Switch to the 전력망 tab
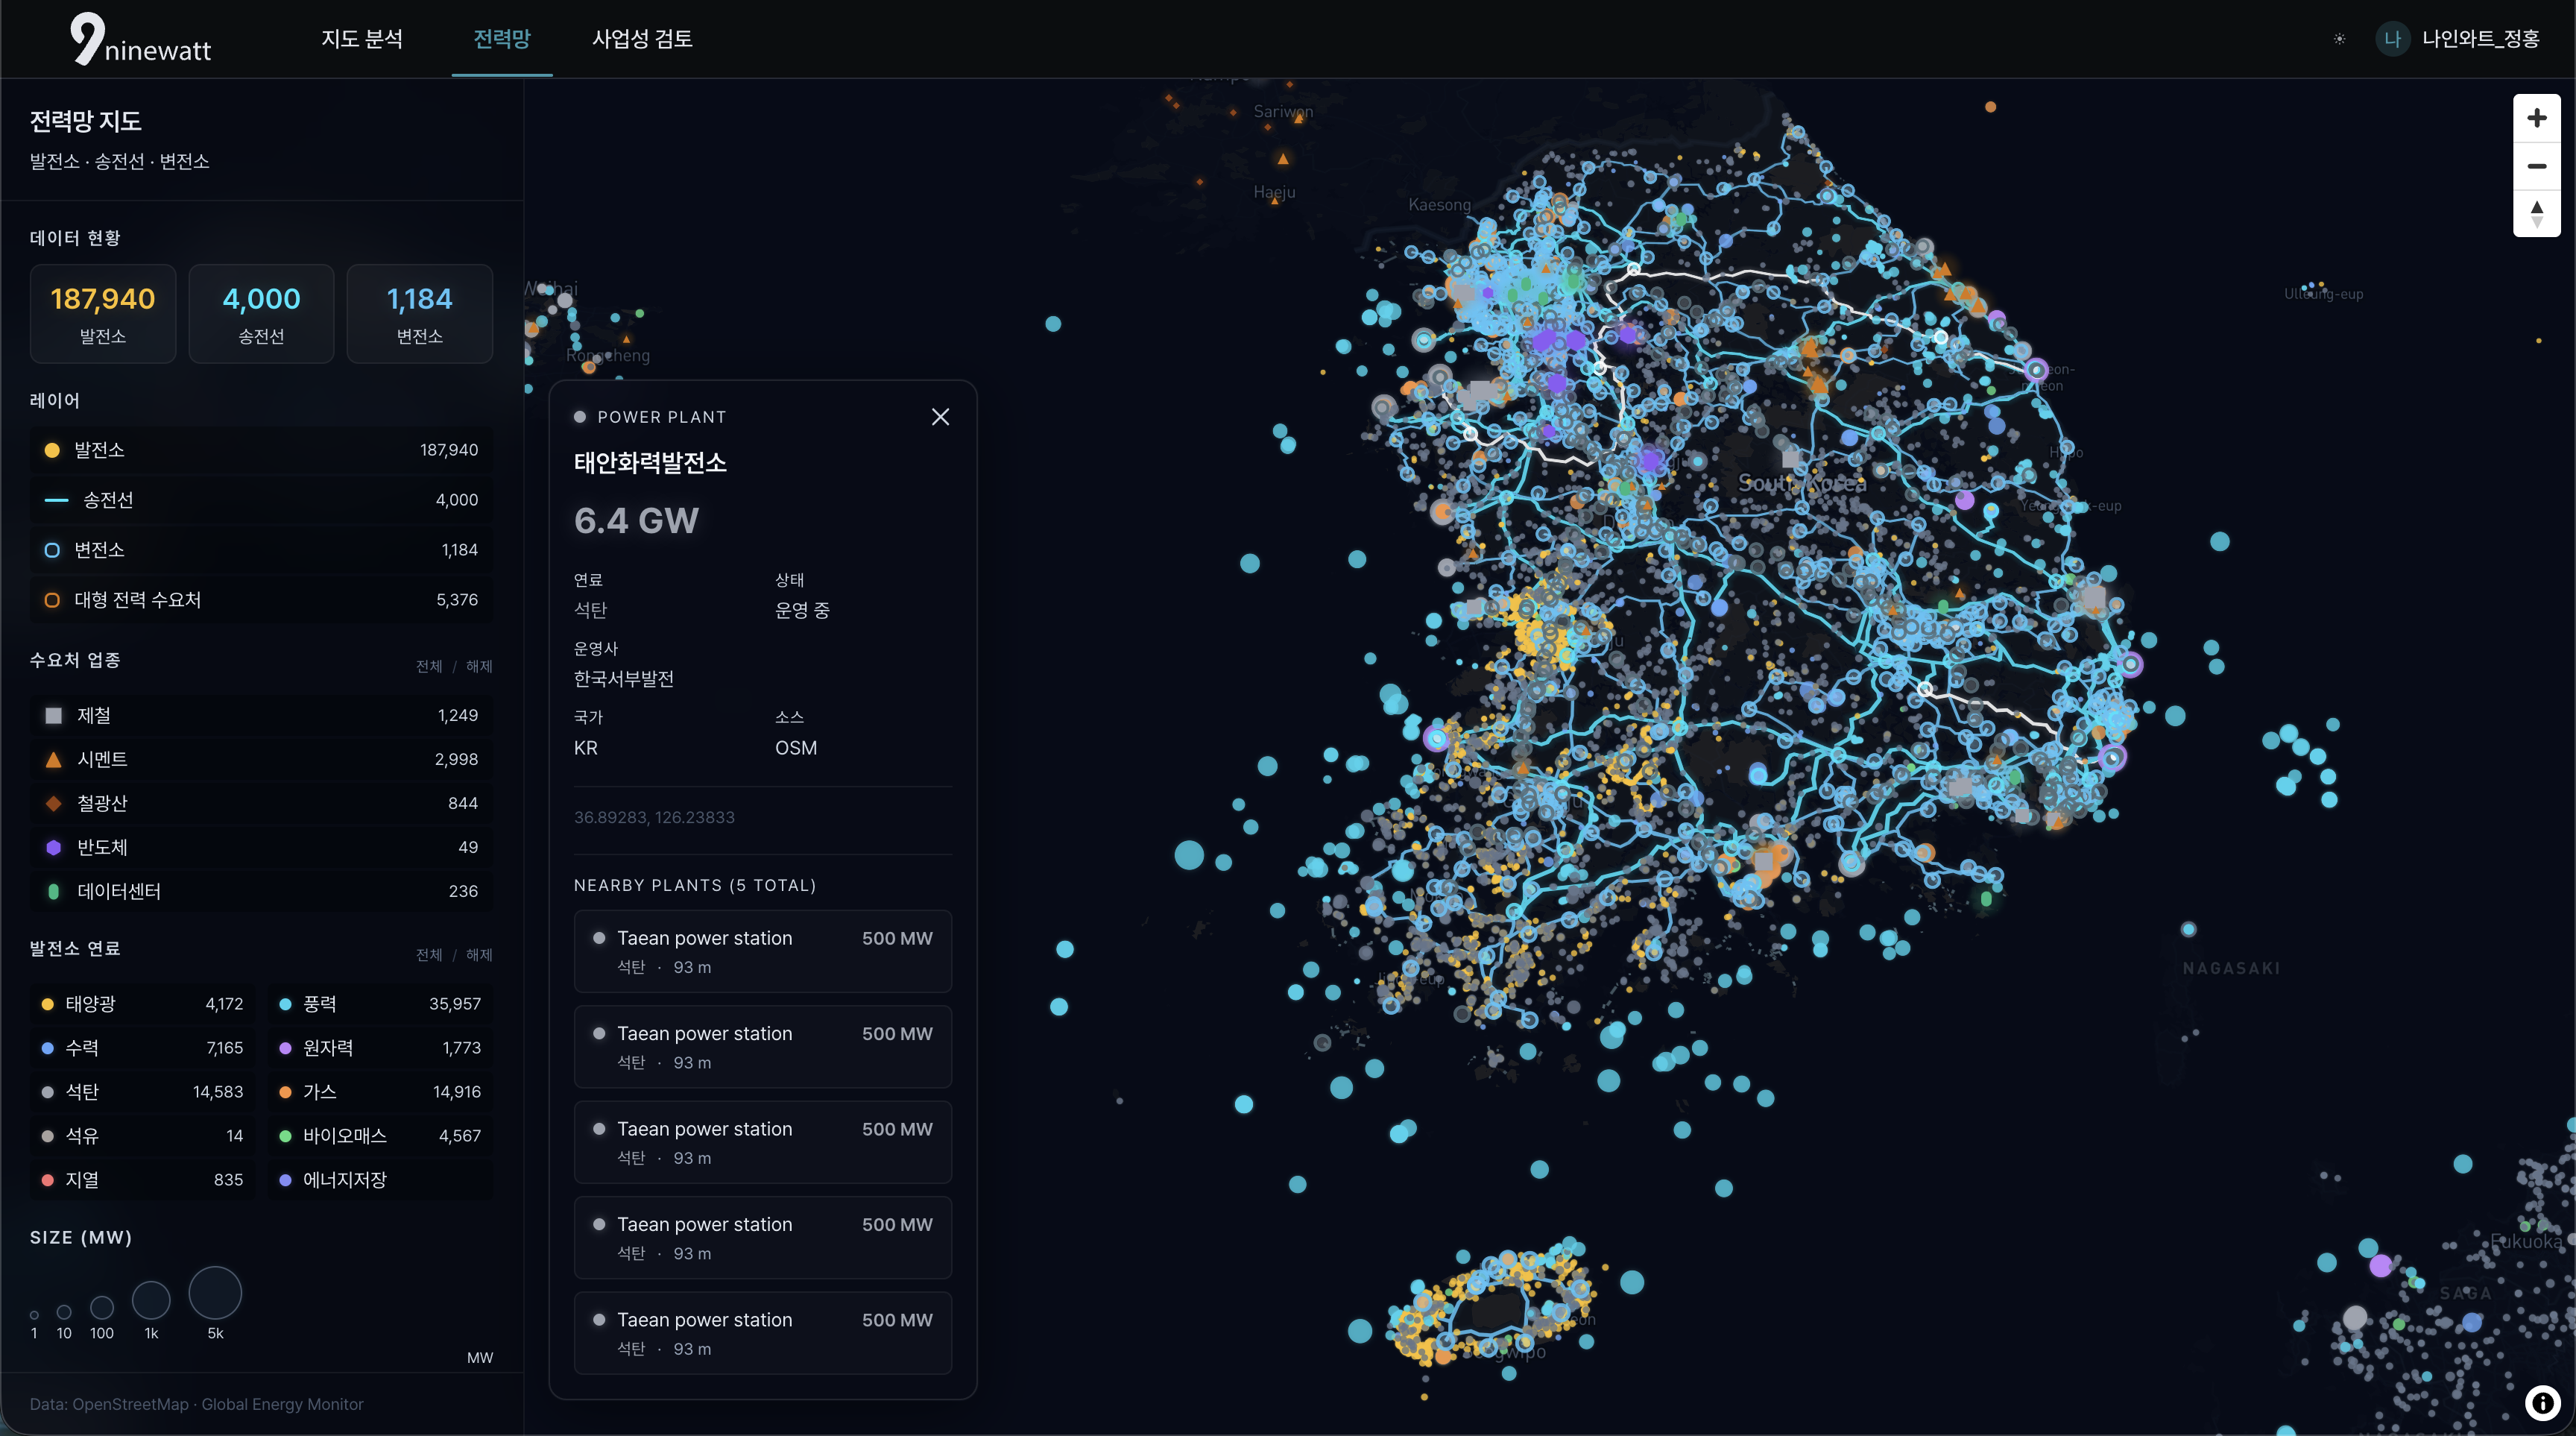Image resolution: width=2576 pixels, height=1436 pixels. pyautogui.click(x=502, y=39)
